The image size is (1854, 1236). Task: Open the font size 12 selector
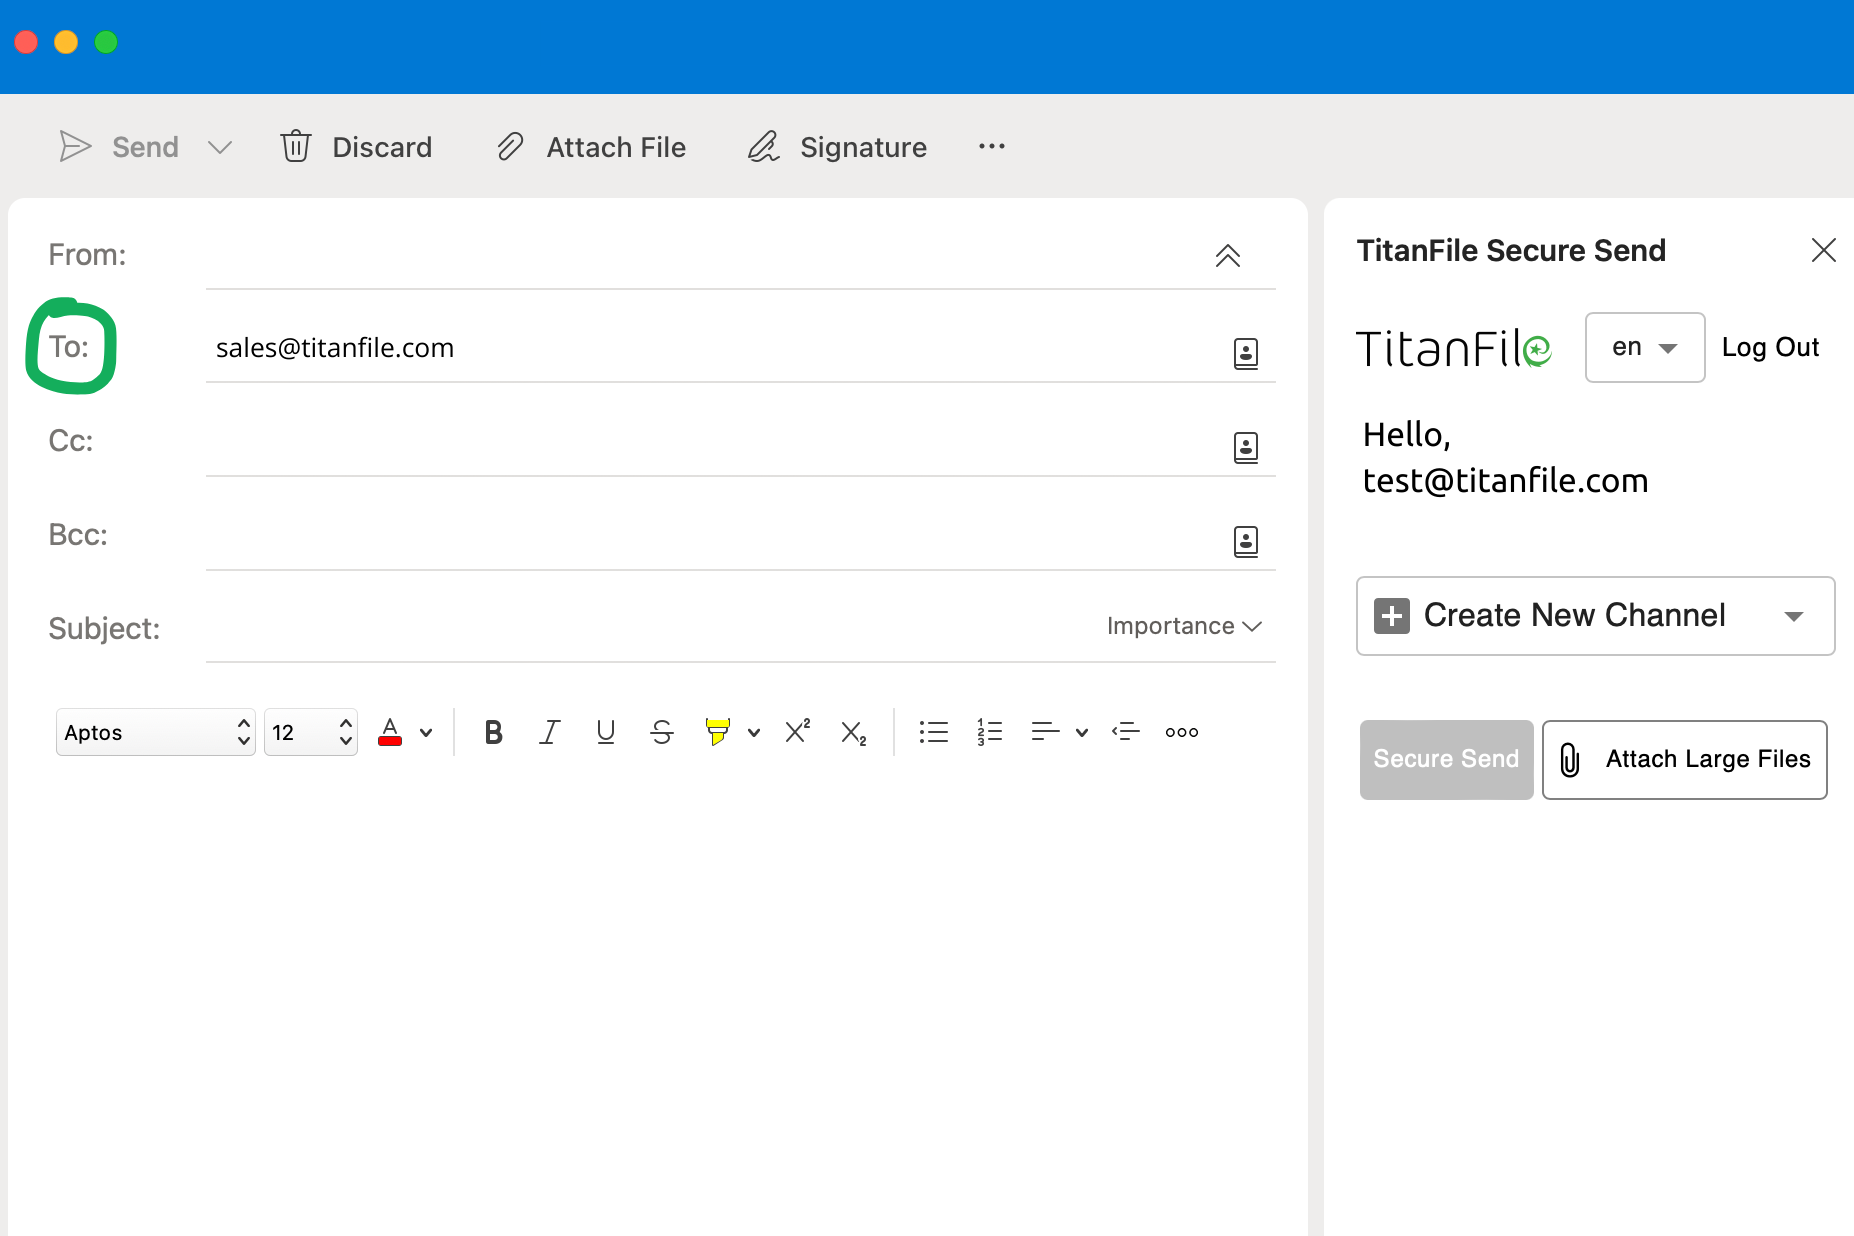[311, 732]
